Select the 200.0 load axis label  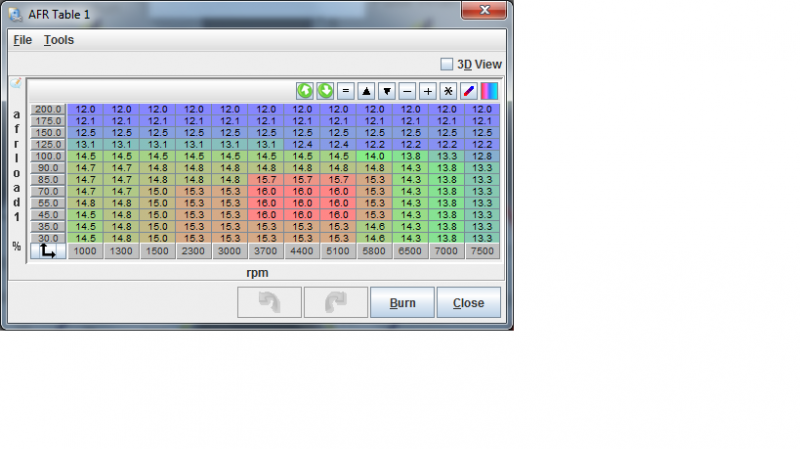[48, 109]
